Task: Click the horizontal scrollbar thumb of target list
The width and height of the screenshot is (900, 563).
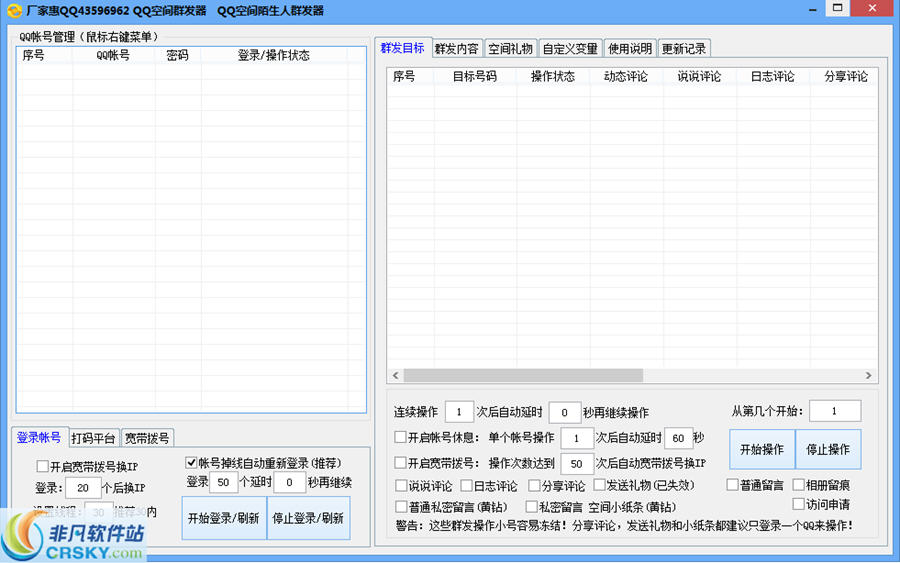Action: (522, 376)
